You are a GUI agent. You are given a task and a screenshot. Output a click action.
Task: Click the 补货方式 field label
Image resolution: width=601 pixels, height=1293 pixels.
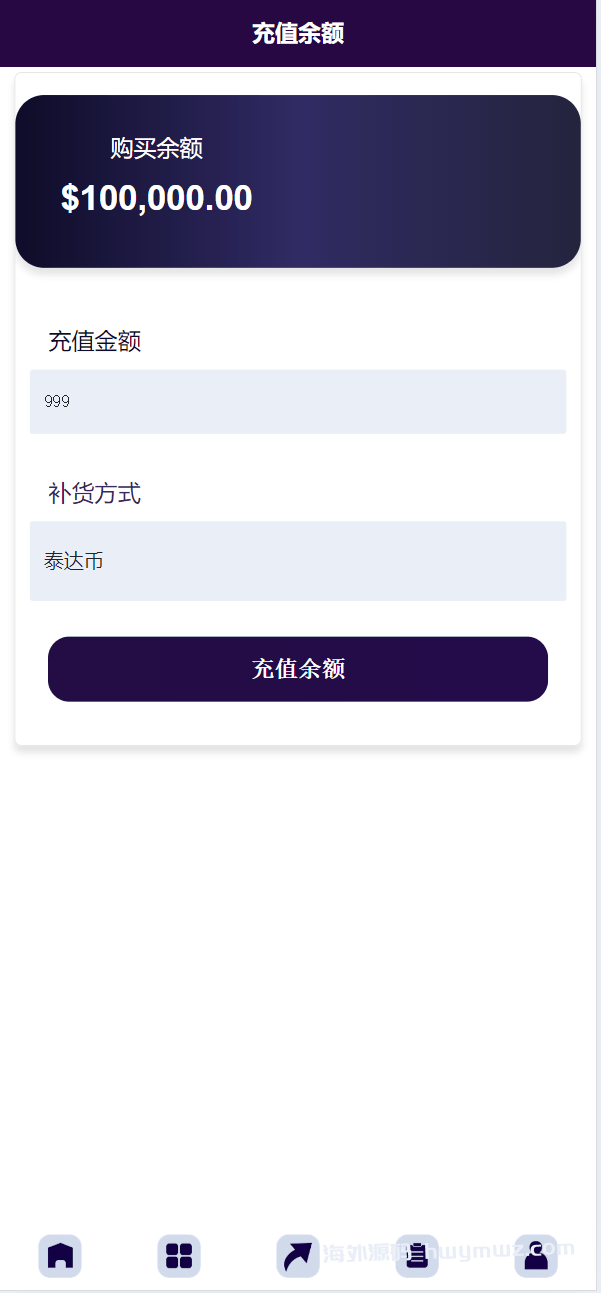point(95,493)
